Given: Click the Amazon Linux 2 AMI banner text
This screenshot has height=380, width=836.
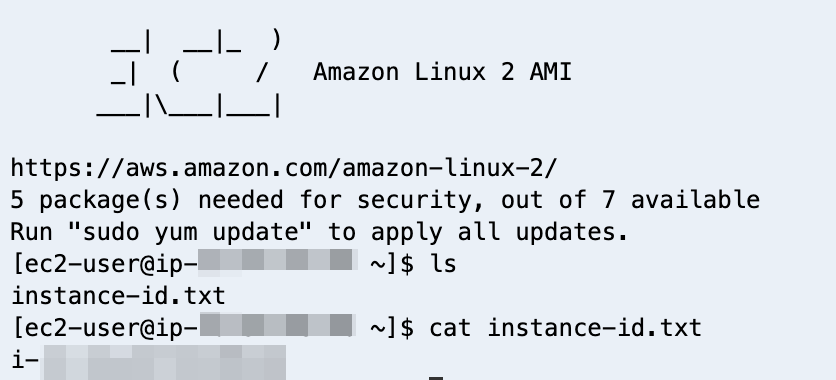Looking at the screenshot, I should point(442,72).
